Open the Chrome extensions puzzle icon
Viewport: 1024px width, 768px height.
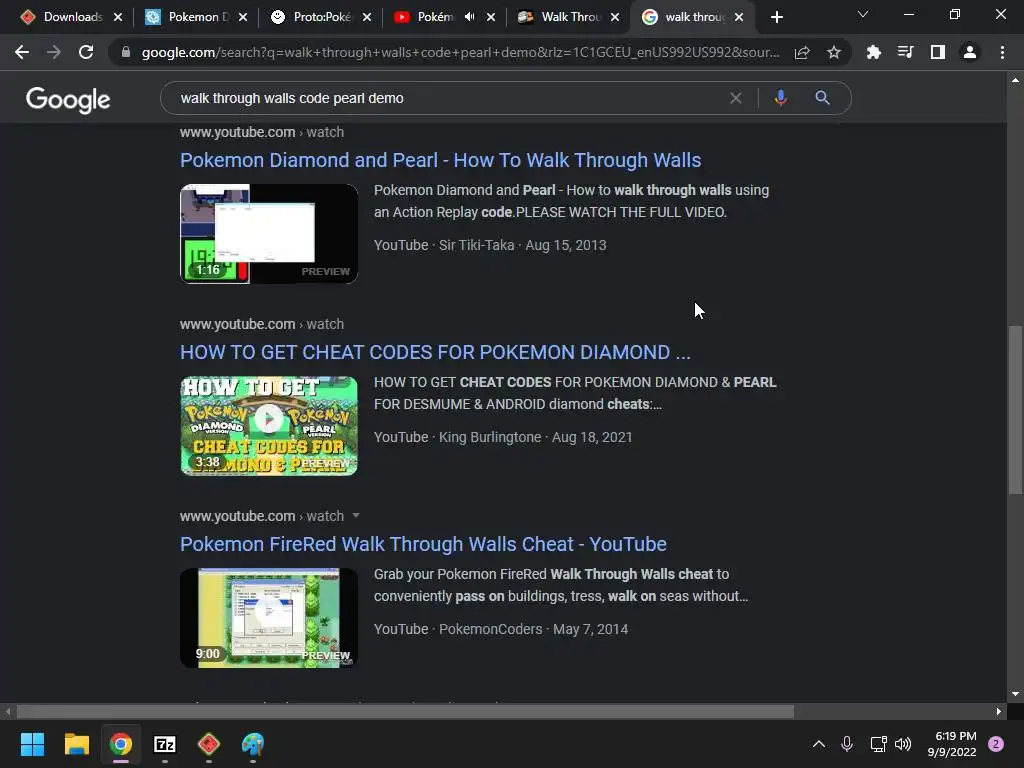873,52
